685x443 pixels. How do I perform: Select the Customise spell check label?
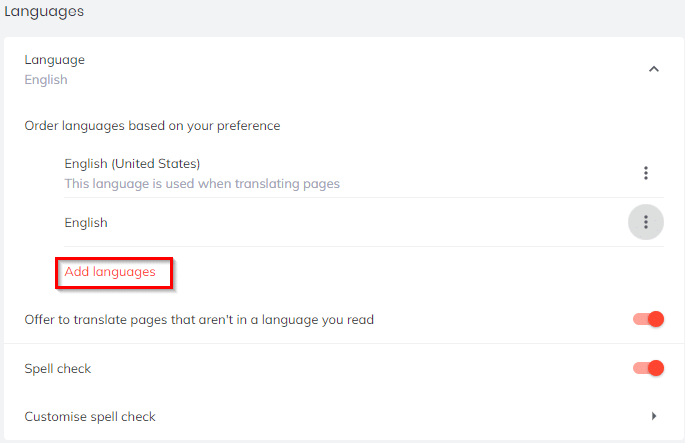click(x=90, y=417)
